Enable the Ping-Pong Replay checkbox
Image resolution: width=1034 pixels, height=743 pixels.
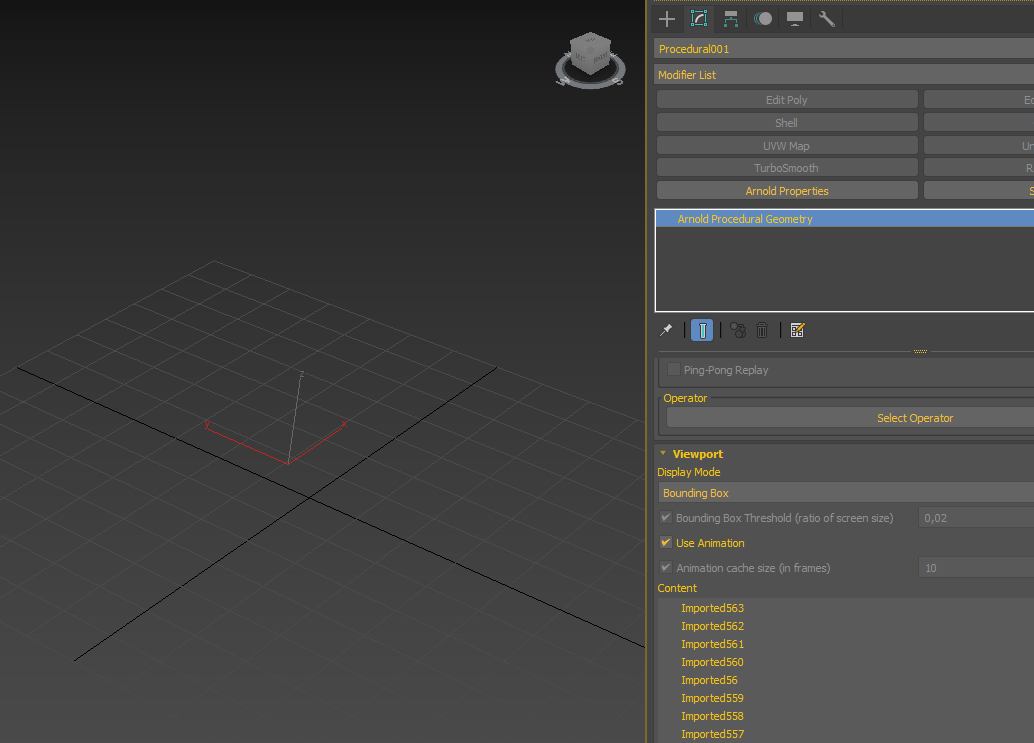click(x=674, y=370)
